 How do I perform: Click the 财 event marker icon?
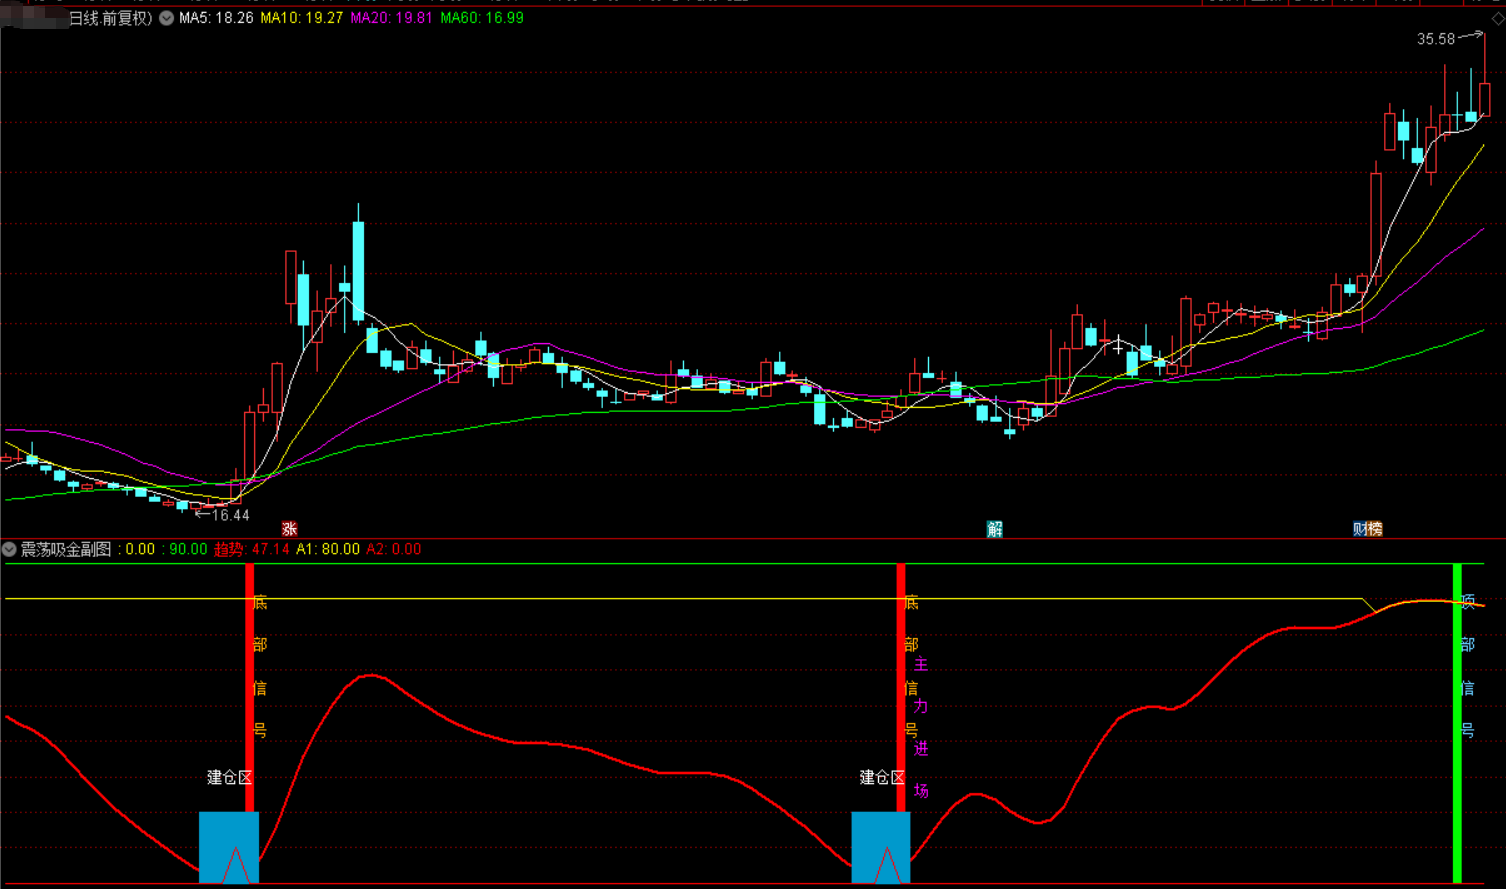1360,529
